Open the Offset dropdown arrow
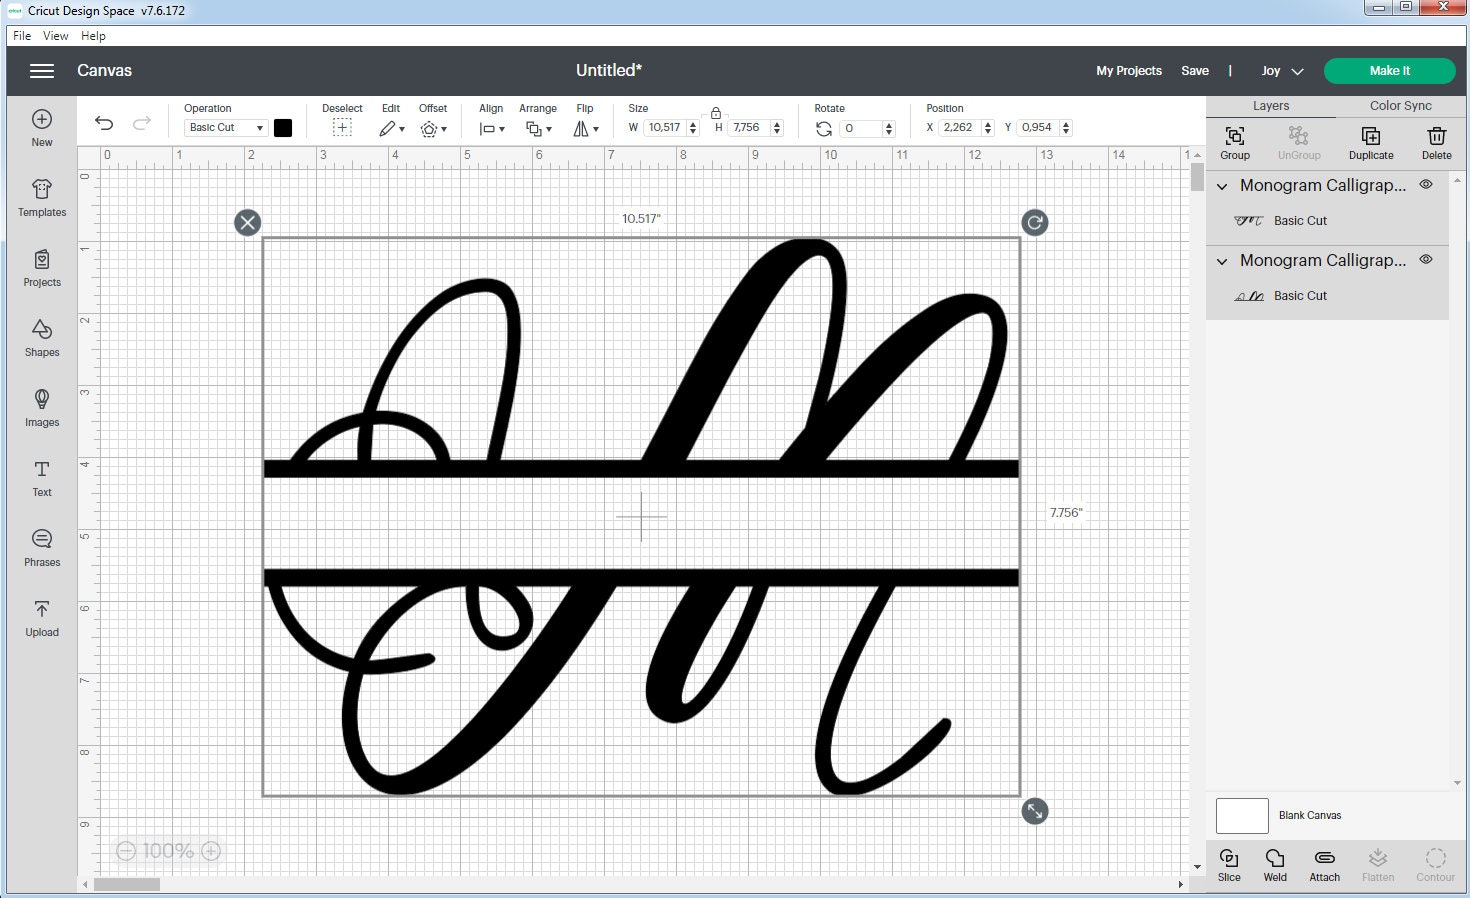This screenshot has height=898, width=1470. point(442,130)
